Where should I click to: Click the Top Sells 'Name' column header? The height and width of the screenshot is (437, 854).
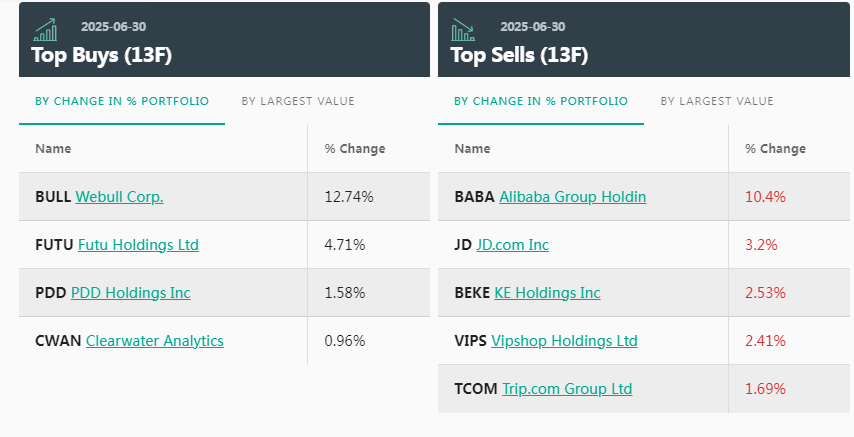tap(472, 149)
